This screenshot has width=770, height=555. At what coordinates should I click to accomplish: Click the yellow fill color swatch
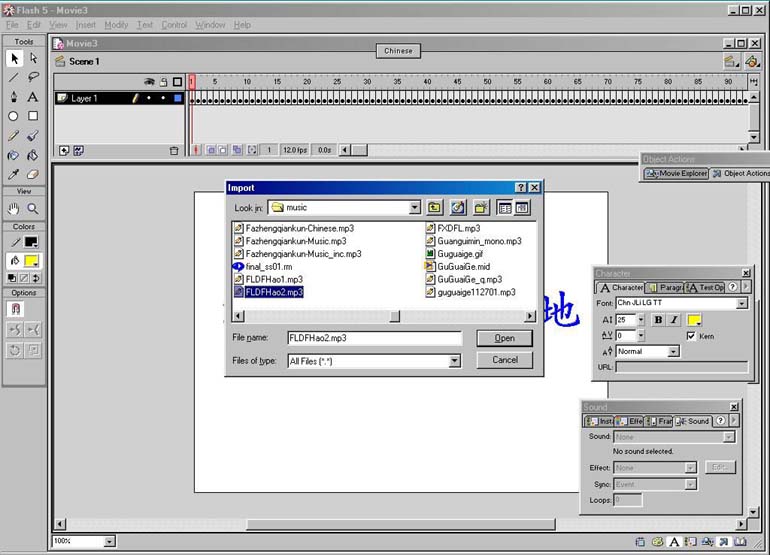pyautogui.click(x=32, y=261)
